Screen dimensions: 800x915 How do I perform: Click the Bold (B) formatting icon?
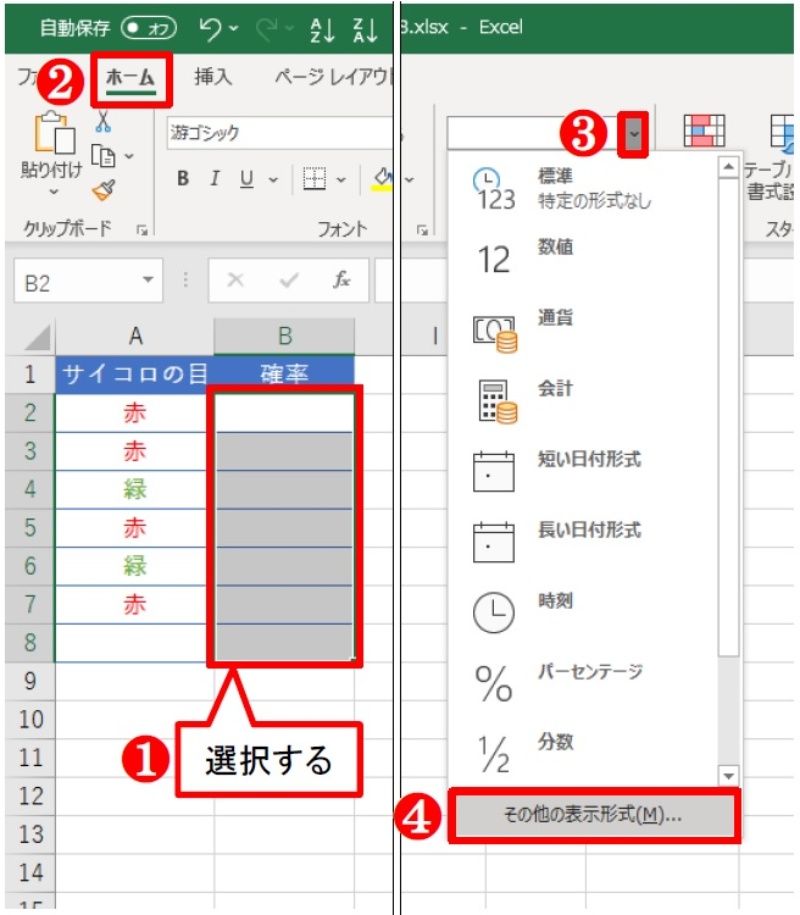[183, 179]
